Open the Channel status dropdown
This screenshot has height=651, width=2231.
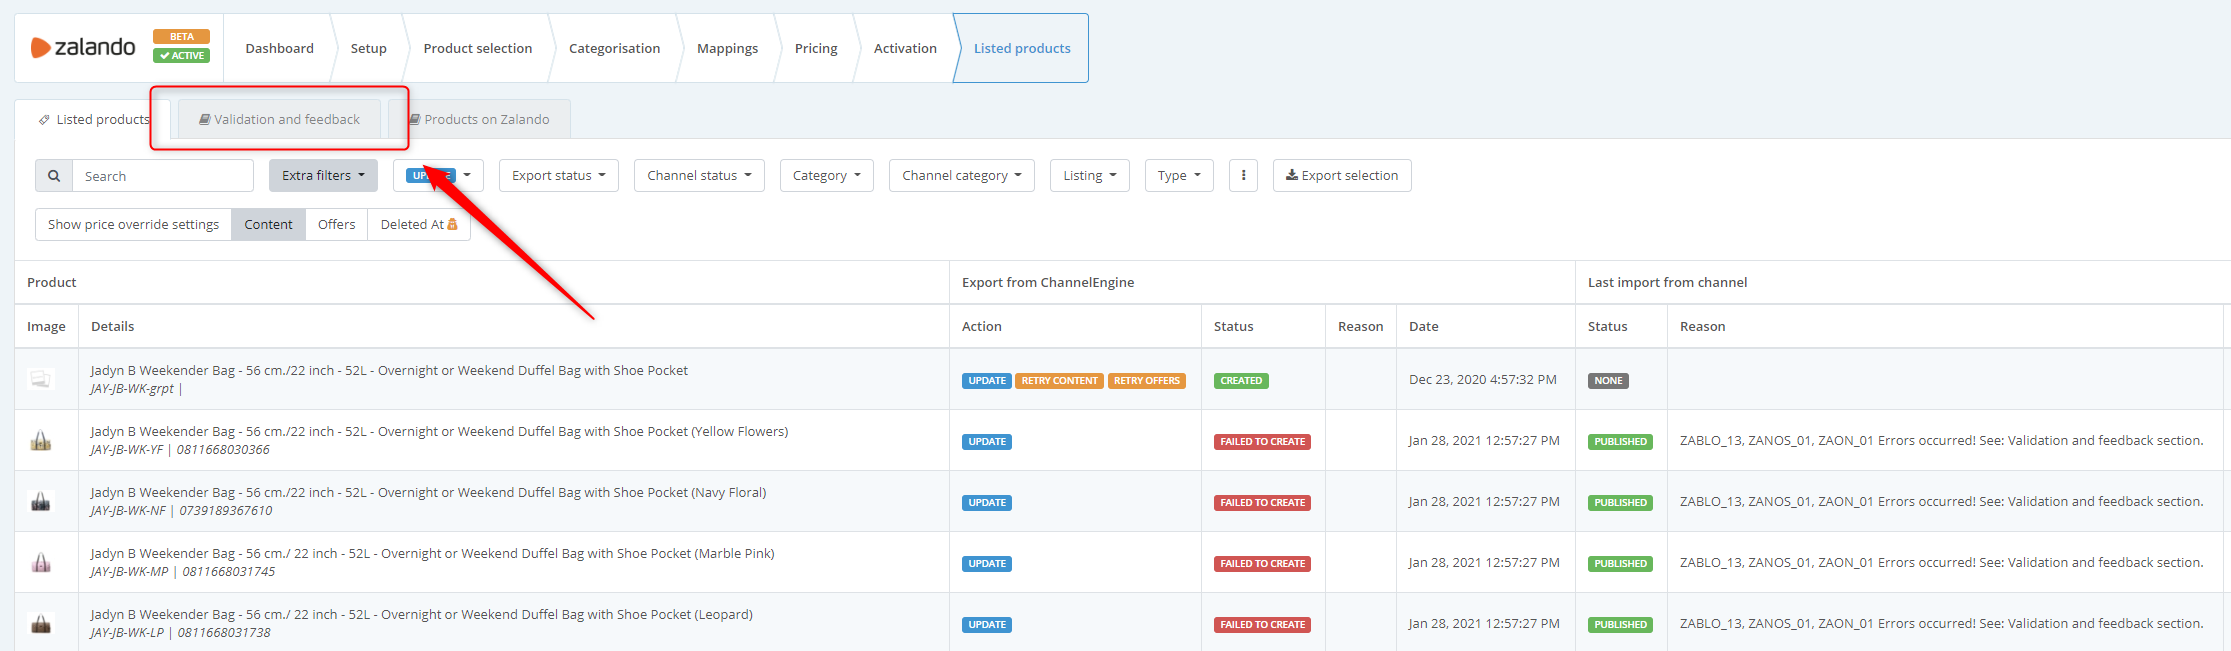pyautogui.click(x=699, y=175)
